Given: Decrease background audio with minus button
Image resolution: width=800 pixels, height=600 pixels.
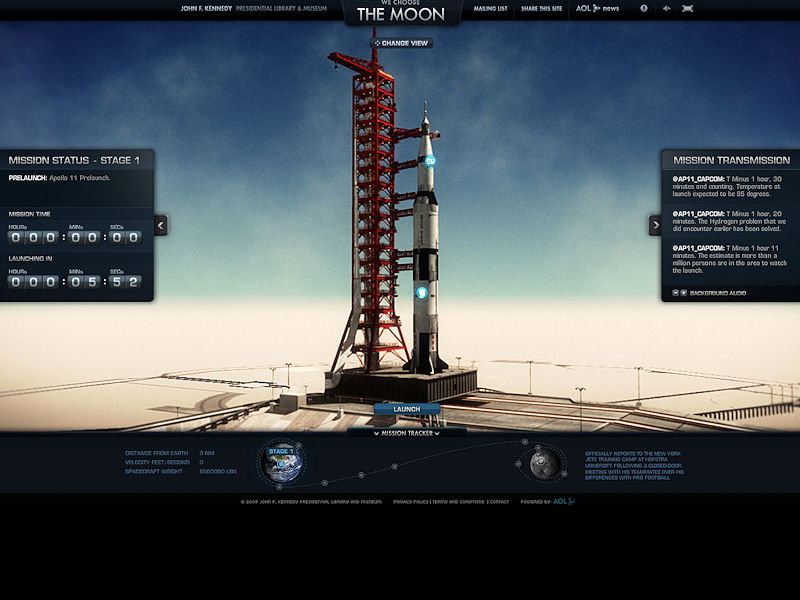Looking at the screenshot, I should tap(675, 293).
